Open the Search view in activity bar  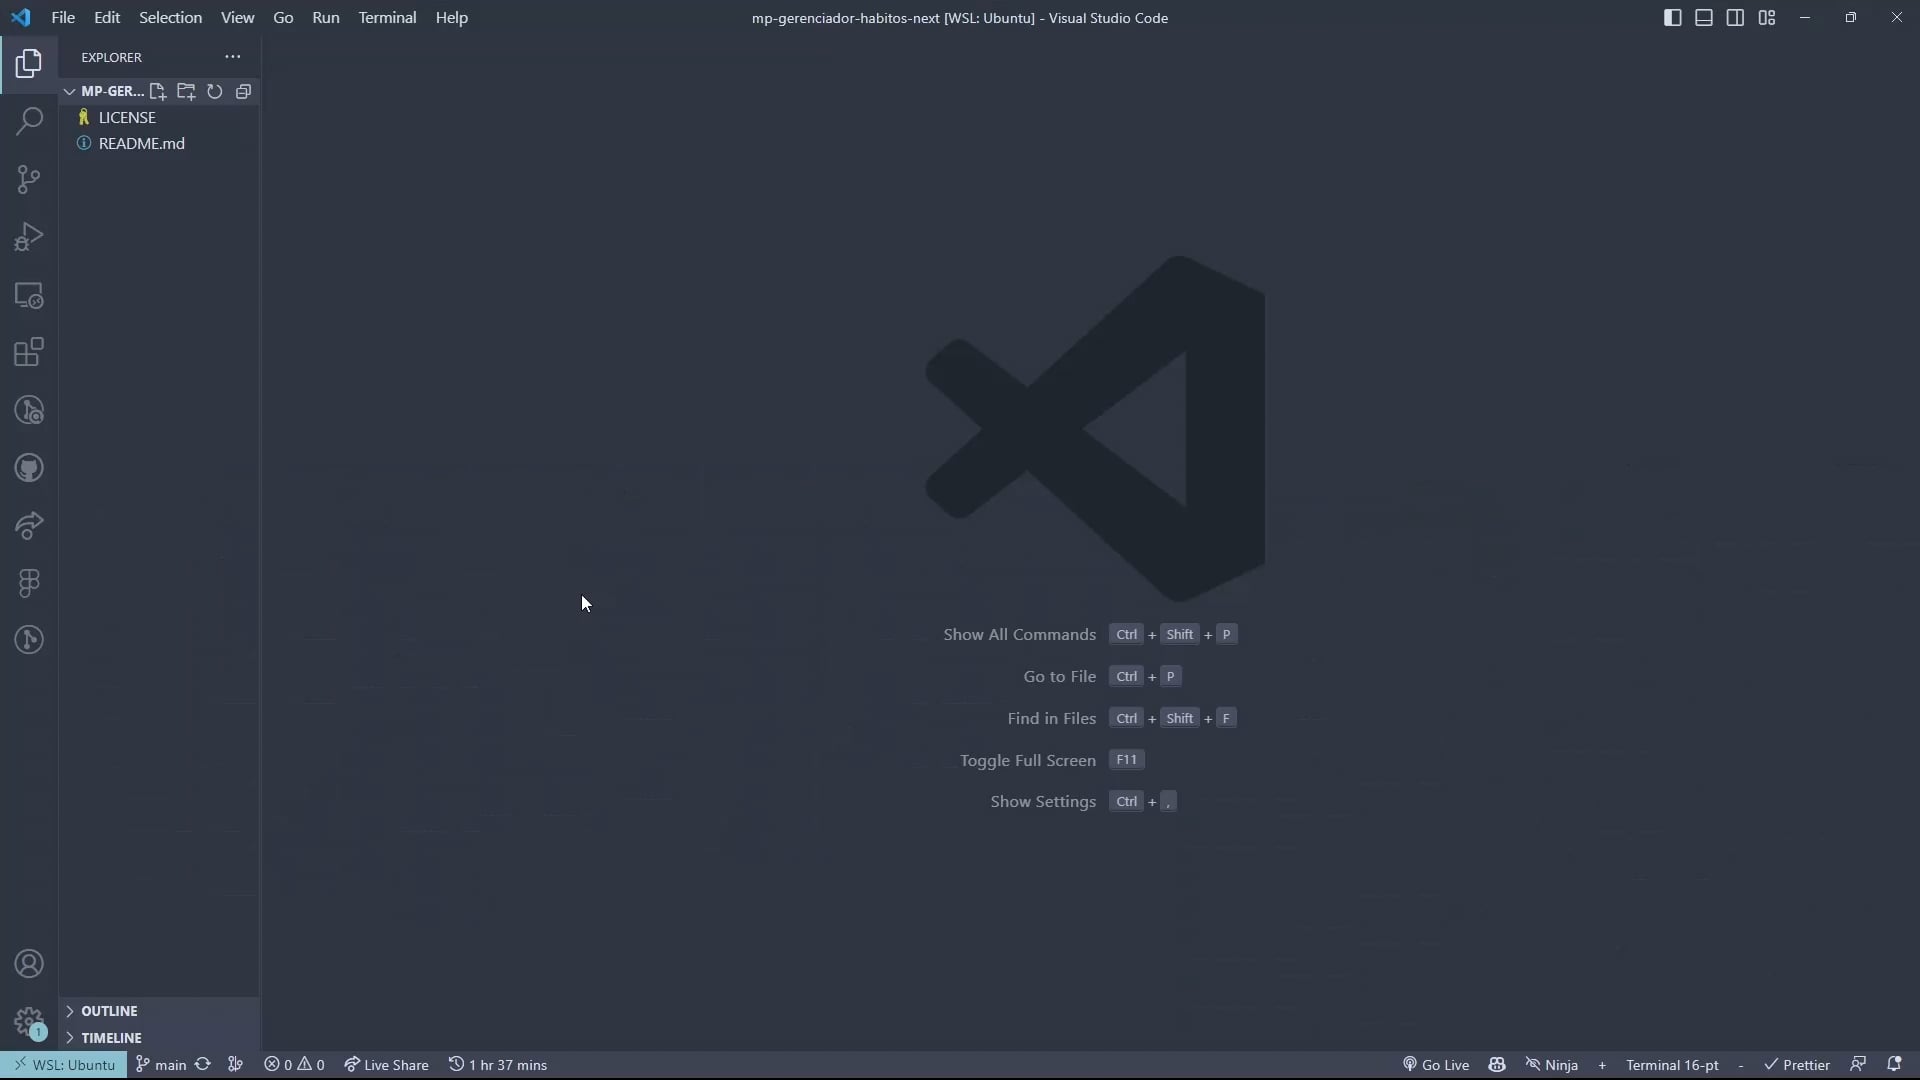29,122
